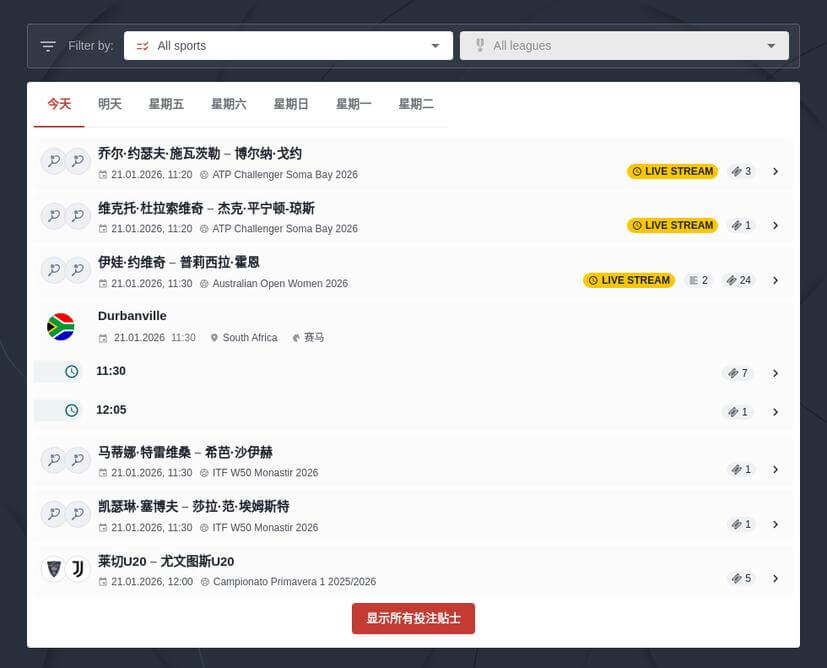The height and width of the screenshot is (668, 827).
Task: Click the filter icon beside 'Filter by:'
Action: 47,45
